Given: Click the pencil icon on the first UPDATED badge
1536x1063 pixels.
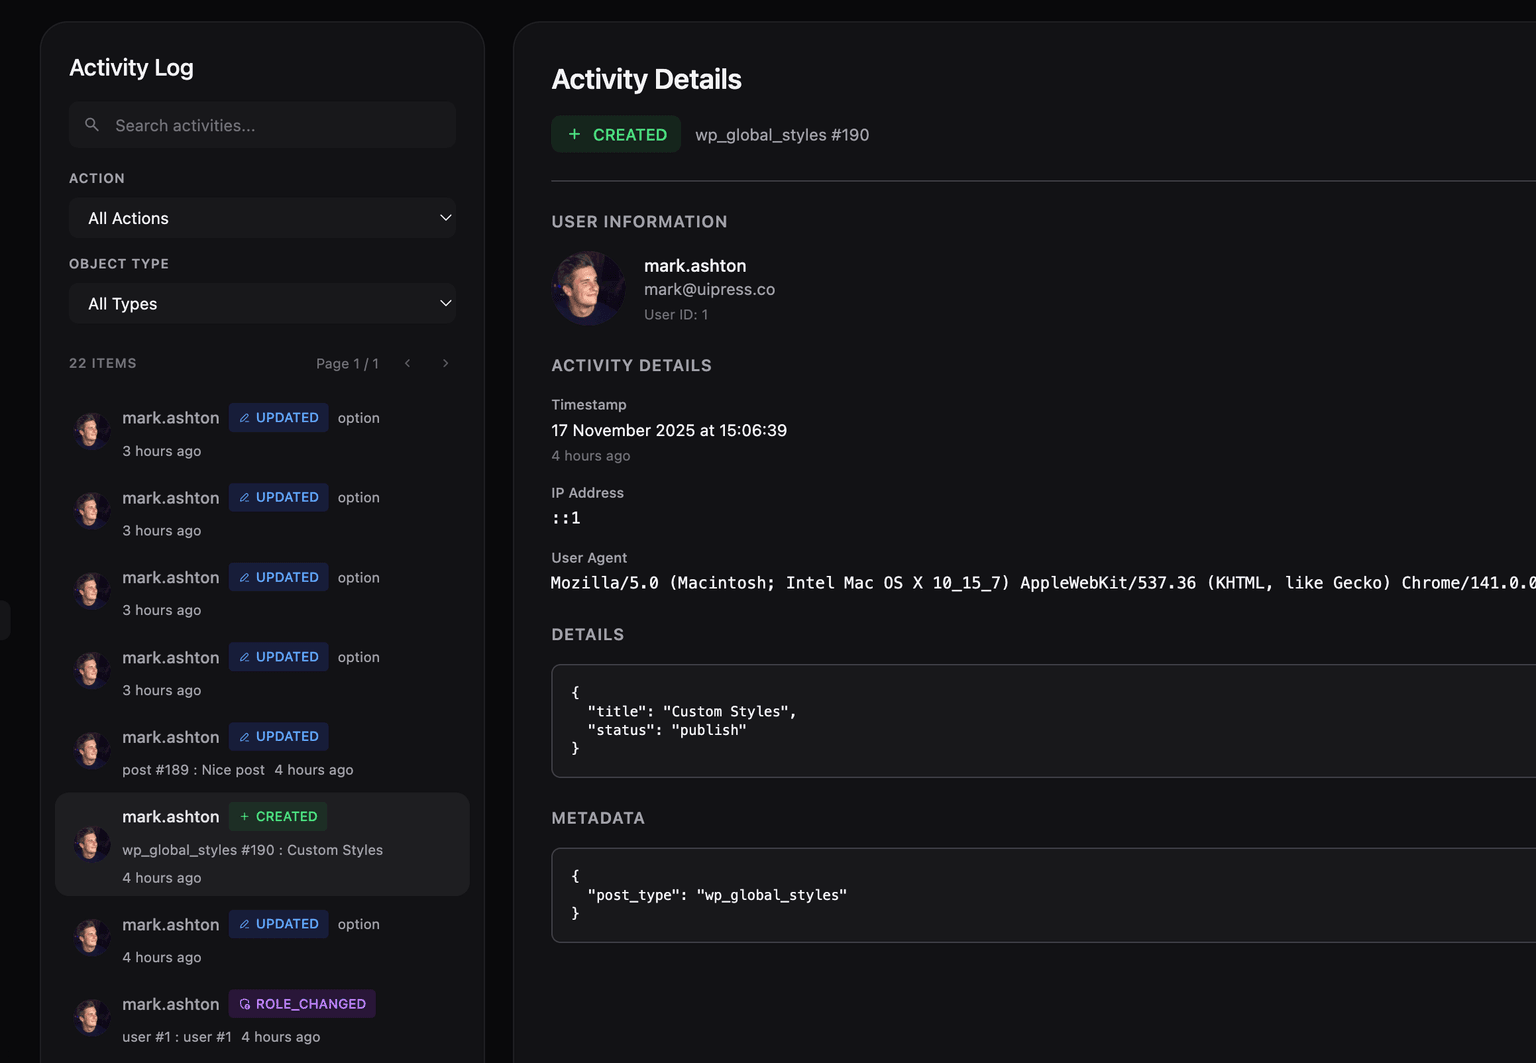Looking at the screenshot, I should click(x=245, y=417).
